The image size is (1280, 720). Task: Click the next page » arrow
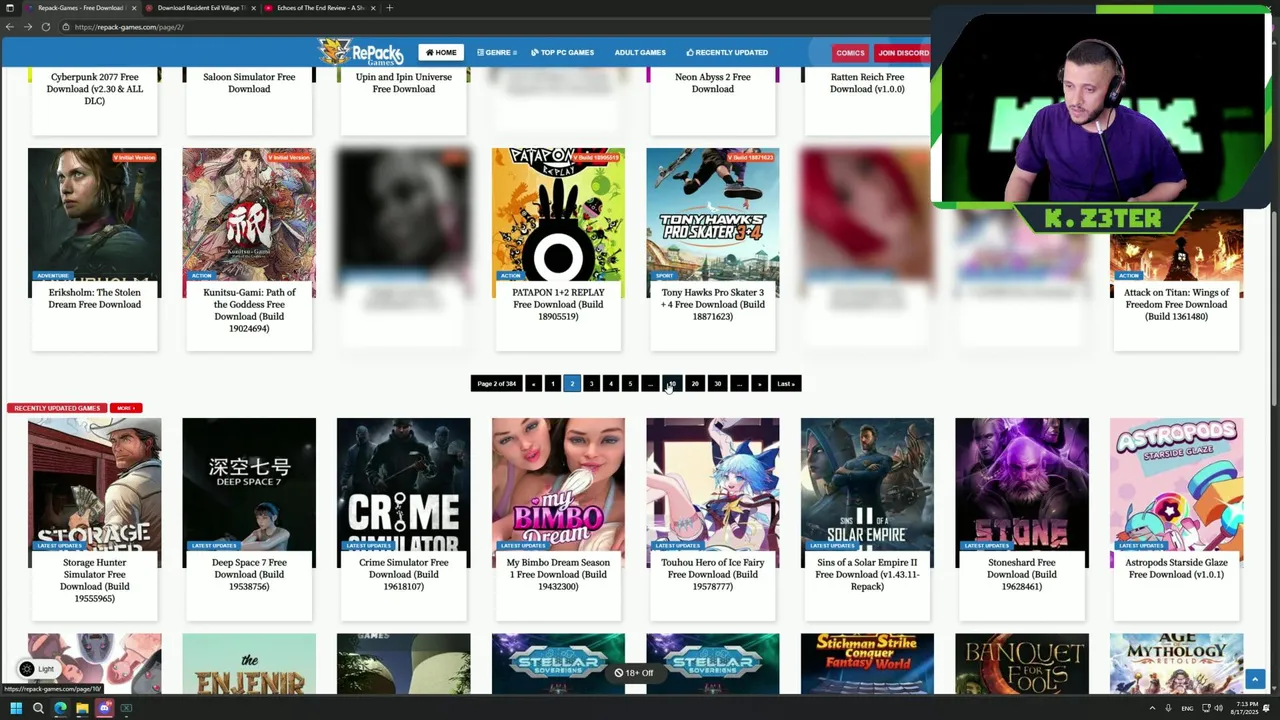pos(759,383)
